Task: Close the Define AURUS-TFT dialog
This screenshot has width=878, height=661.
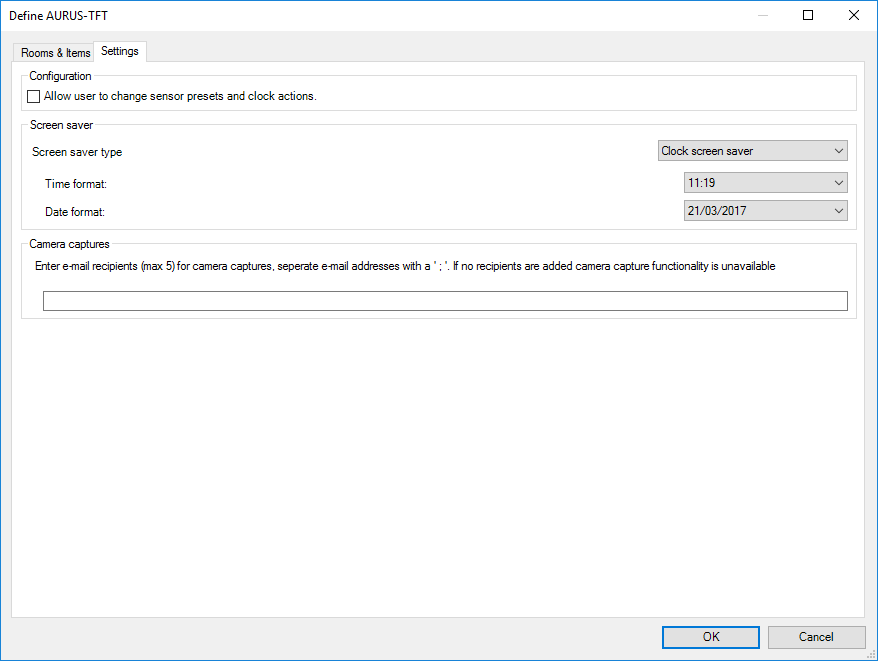Action: 853,15
